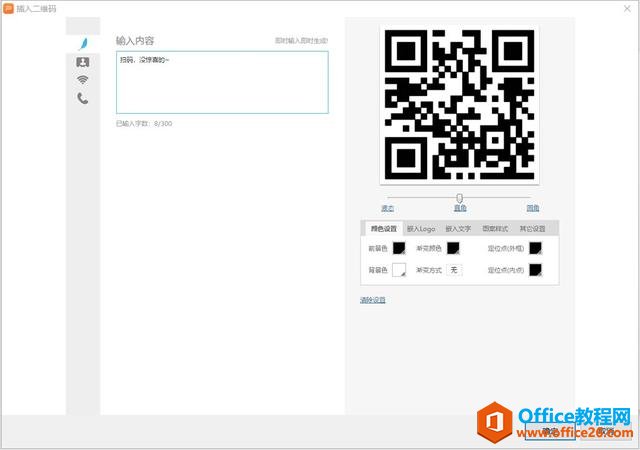Click inside the 输入内容 text box
Screen dimensions: 640x450
222,82
